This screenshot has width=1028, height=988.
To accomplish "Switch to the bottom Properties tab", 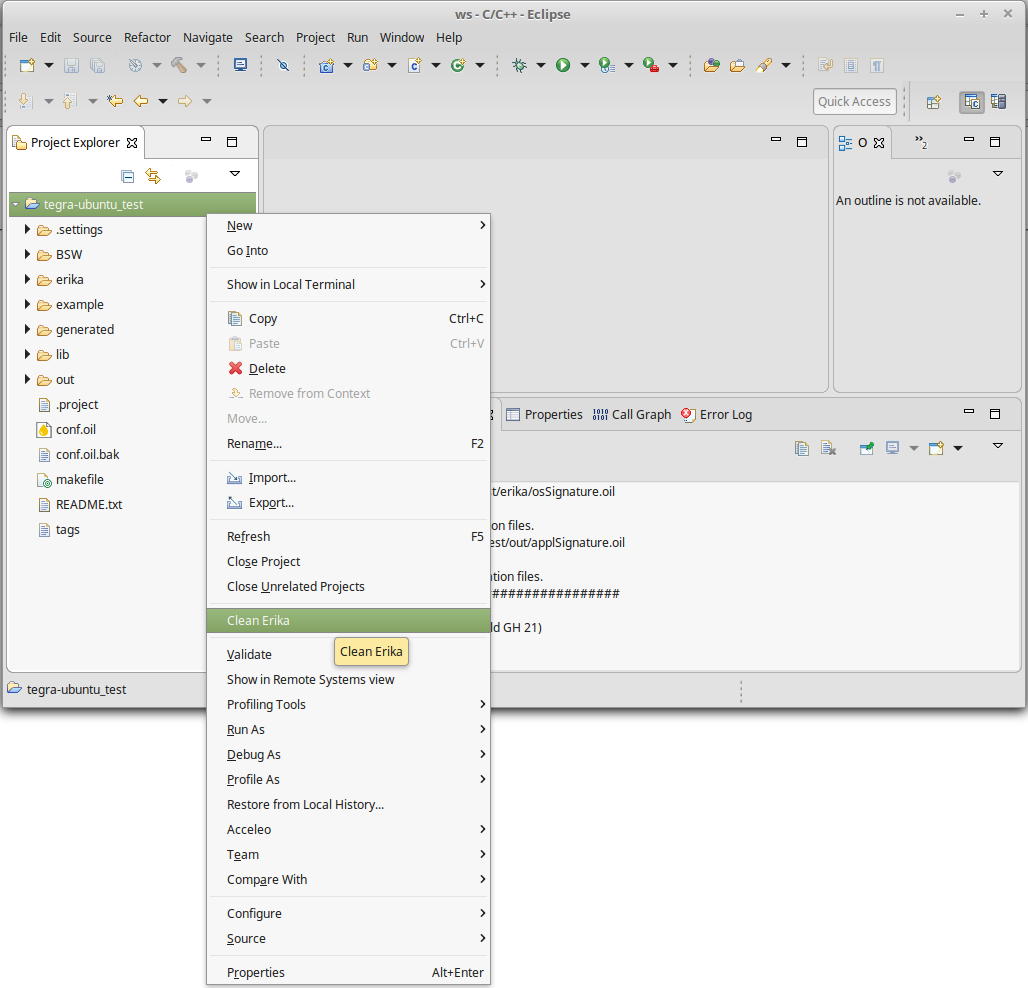I will pyautogui.click(x=544, y=414).
